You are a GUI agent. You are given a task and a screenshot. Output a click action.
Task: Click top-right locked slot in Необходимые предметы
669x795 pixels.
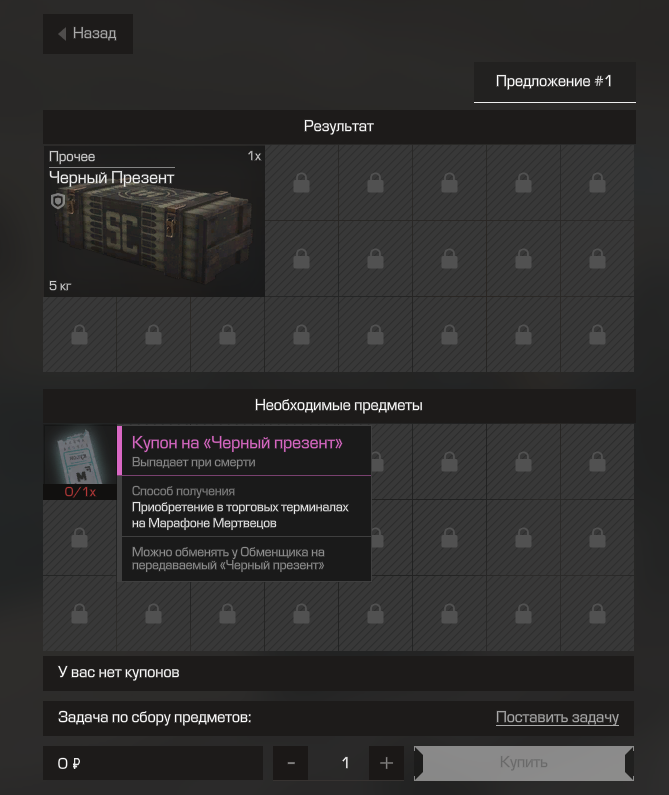(x=597, y=462)
